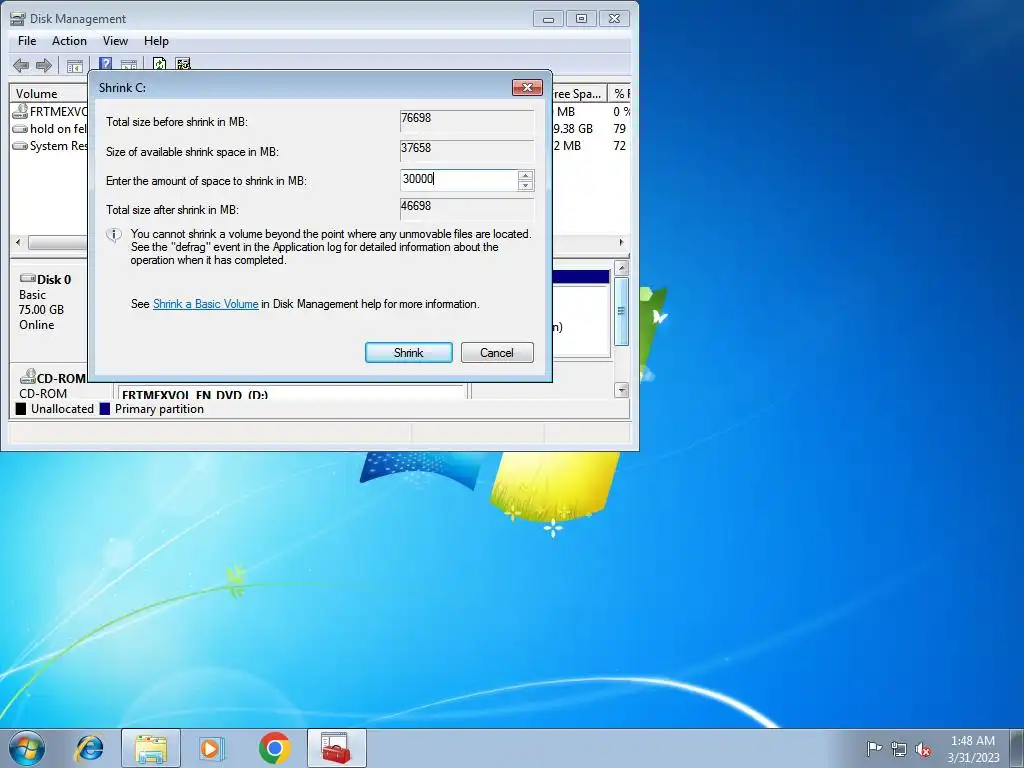Click the '75.00 GB' Disk 0 size text
Screen dimensions: 1024x768
[x=41, y=310]
